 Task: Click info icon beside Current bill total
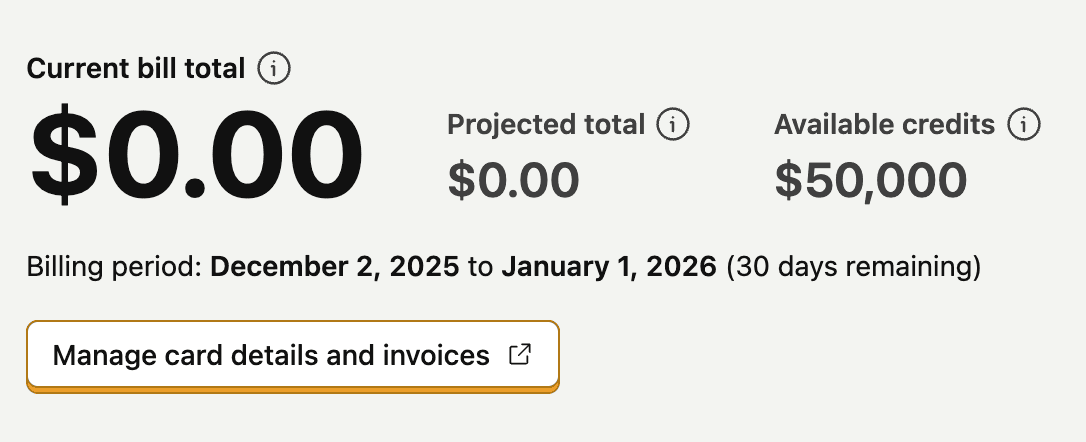pyautogui.click(x=274, y=69)
